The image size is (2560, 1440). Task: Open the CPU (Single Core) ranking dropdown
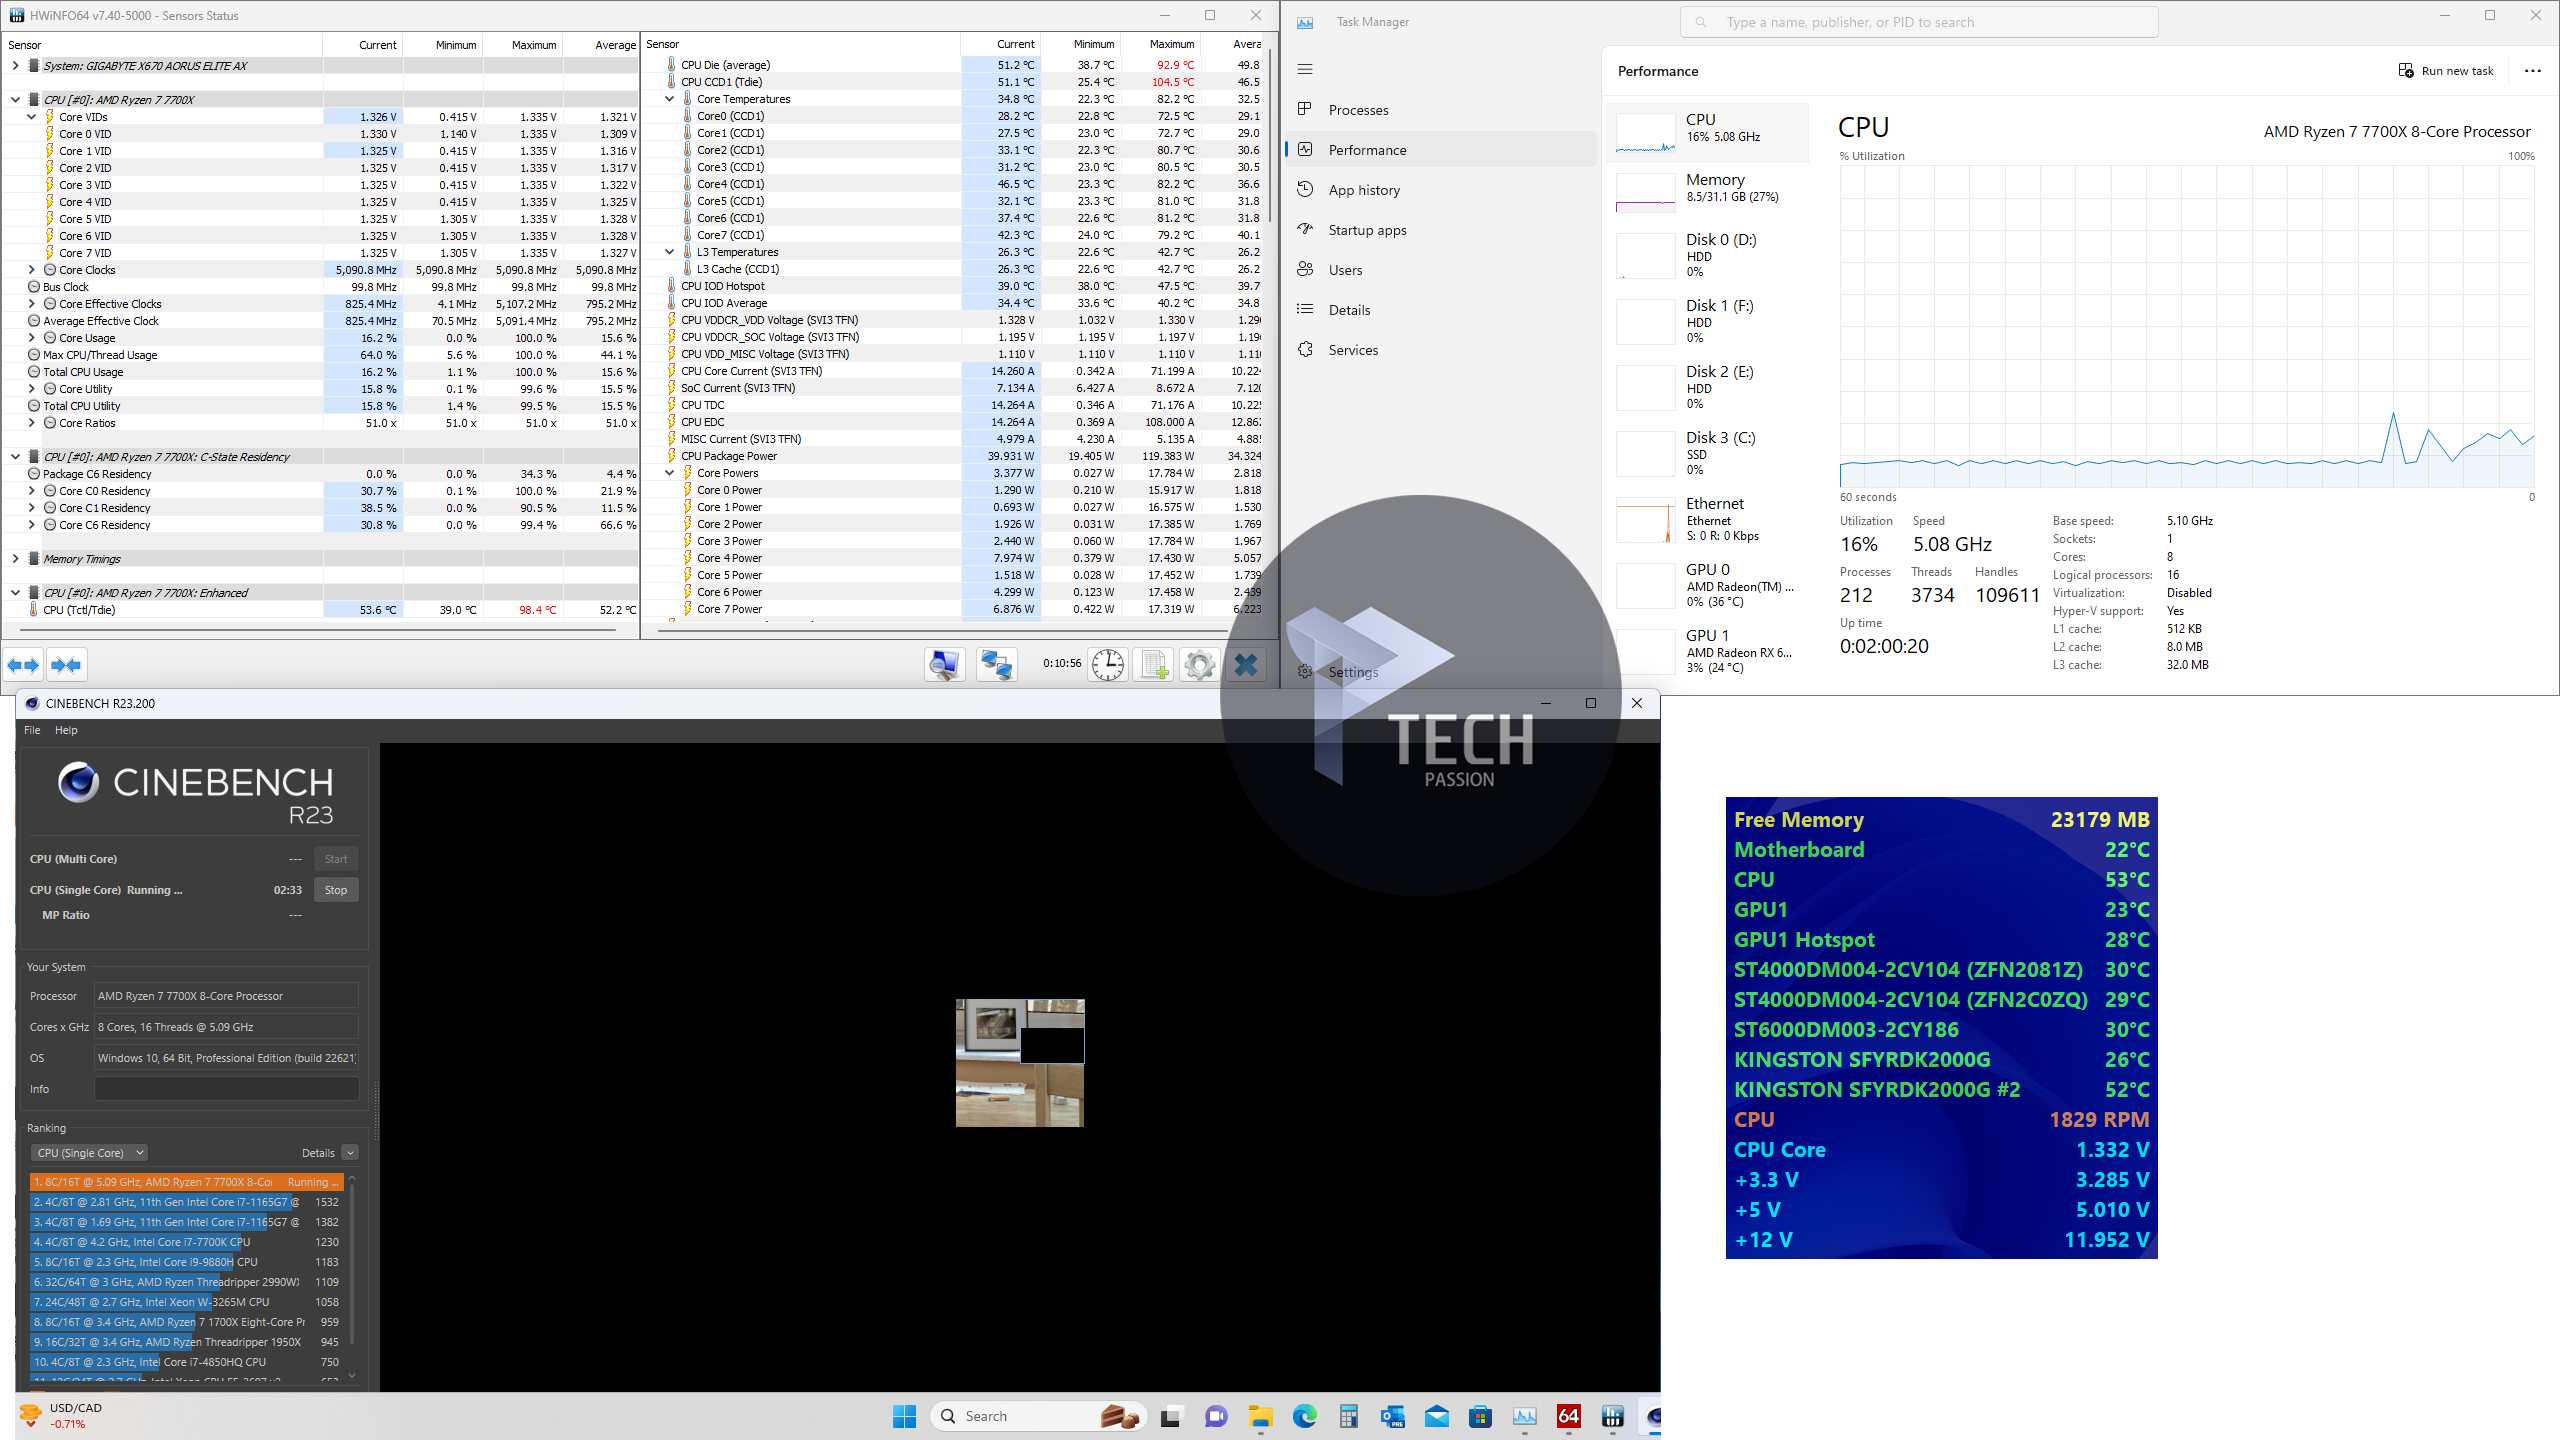[89, 1153]
